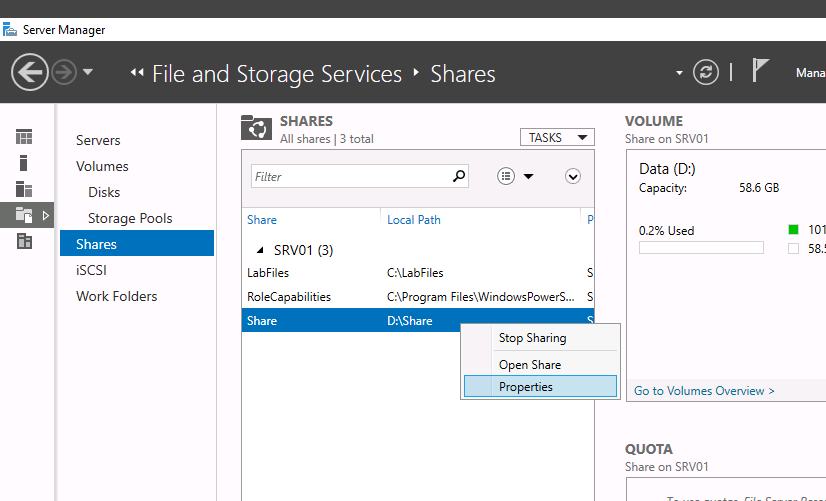Open the TASKS dropdown in Shares
This screenshot has height=501, width=826.
(557, 138)
